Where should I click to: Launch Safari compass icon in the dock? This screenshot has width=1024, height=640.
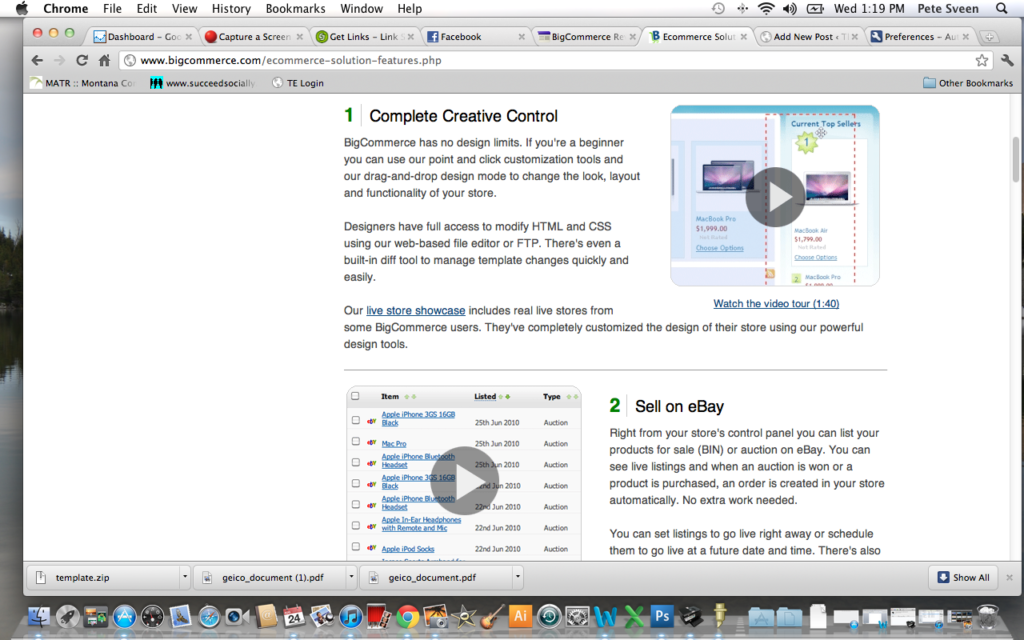(x=209, y=616)
